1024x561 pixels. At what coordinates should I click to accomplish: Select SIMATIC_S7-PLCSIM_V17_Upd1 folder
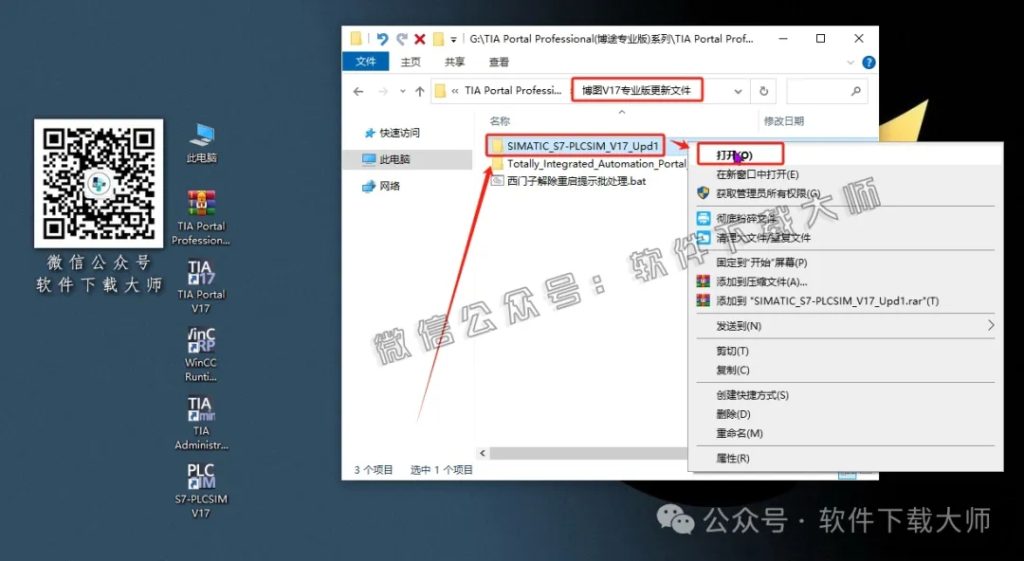[x=583, y=146]
